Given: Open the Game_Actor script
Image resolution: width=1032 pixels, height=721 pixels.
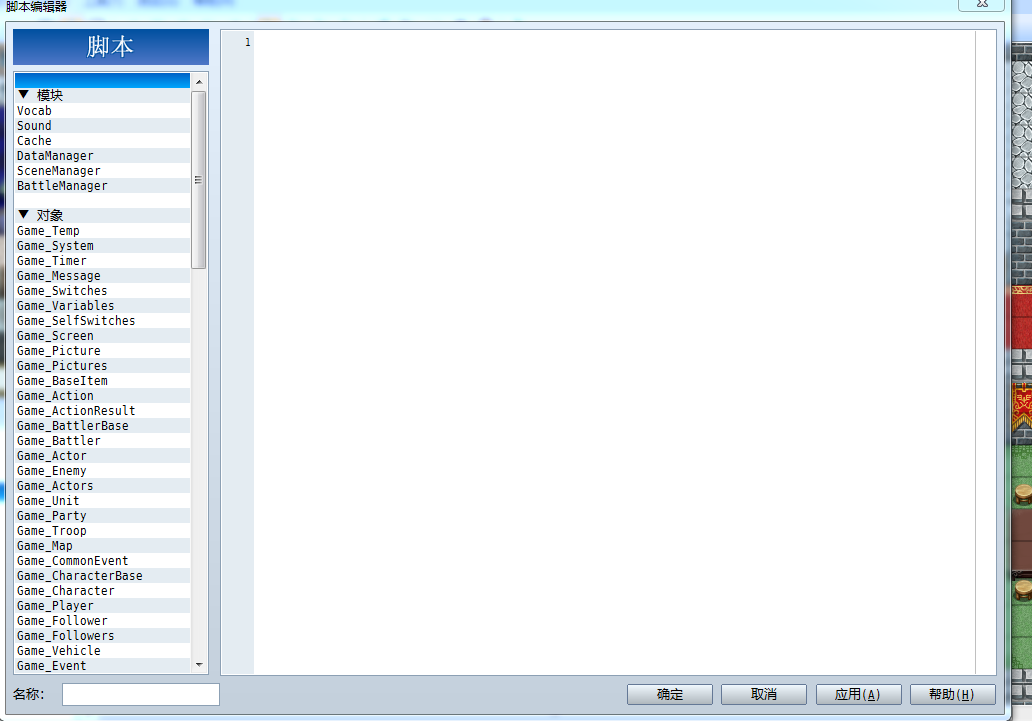Looking at the screenshot, I should pos(102,456).
